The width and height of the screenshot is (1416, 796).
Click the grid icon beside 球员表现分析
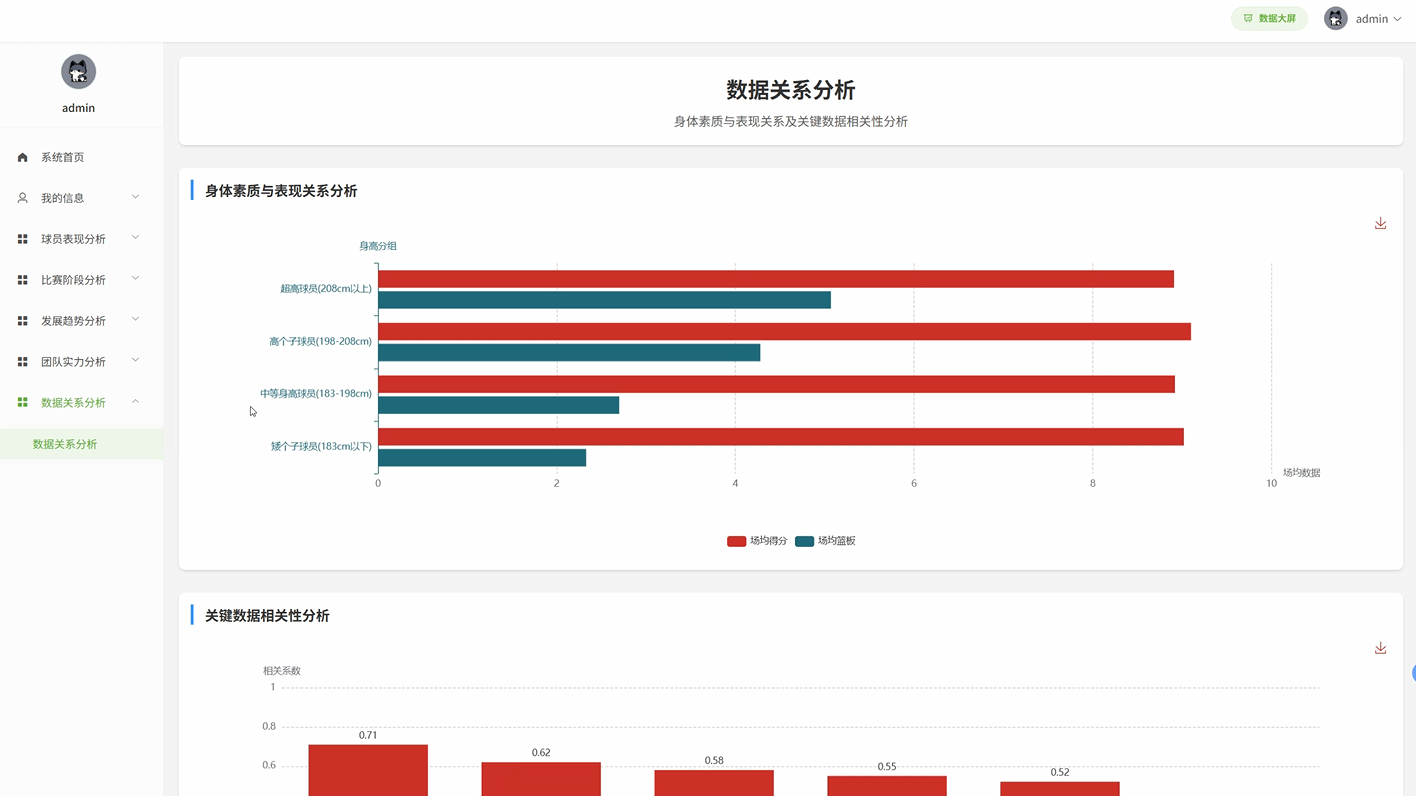[x=22, y=239]
